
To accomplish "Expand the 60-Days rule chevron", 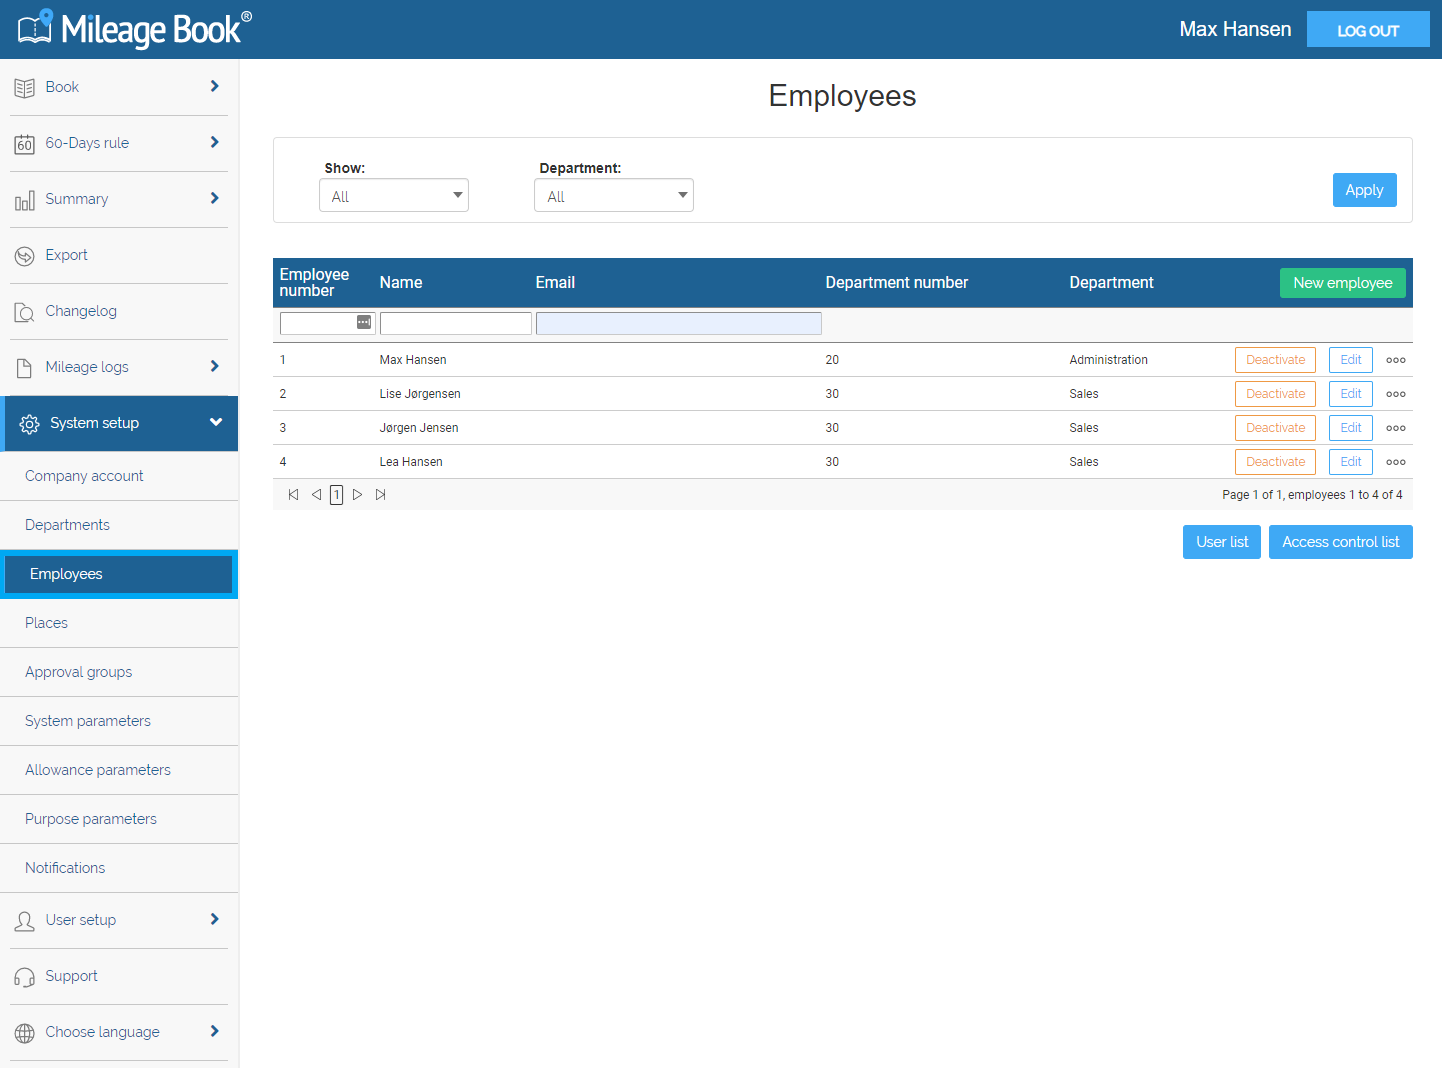I will tap(214, 143).
